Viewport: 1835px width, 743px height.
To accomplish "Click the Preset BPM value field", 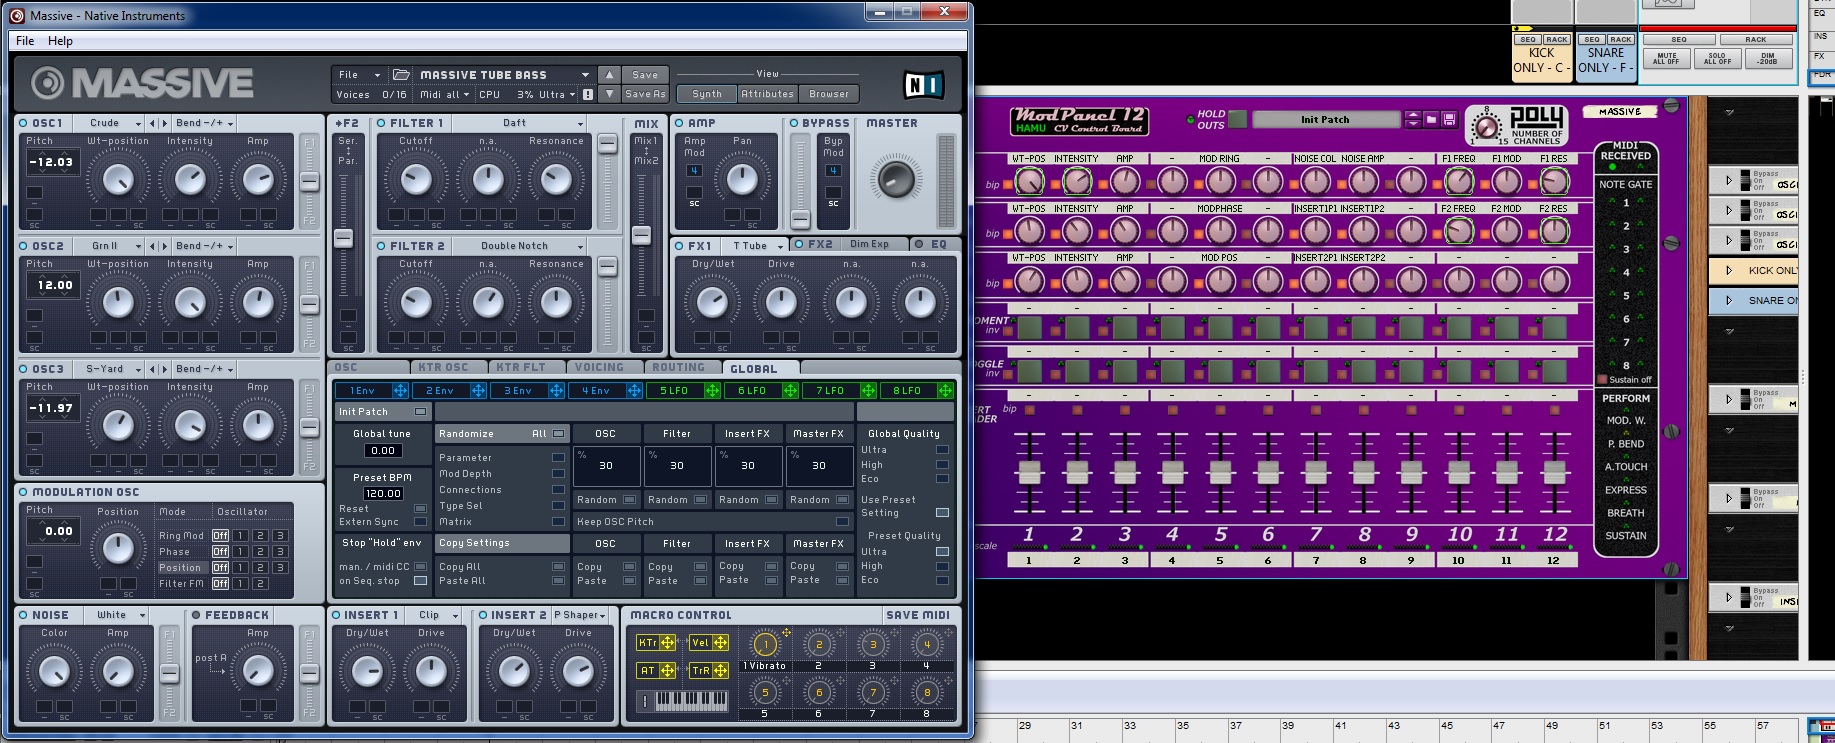I will (x=382, y=494).
